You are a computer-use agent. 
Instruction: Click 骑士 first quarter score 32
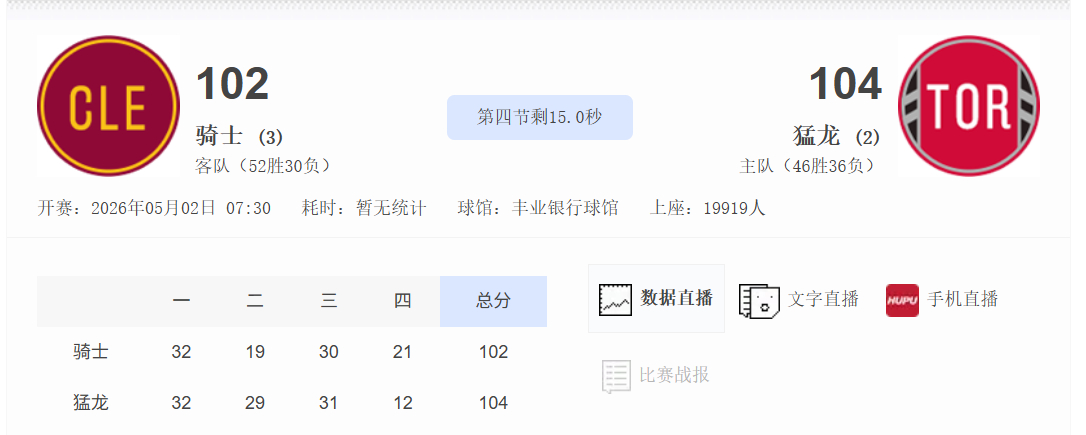point(181,352)
